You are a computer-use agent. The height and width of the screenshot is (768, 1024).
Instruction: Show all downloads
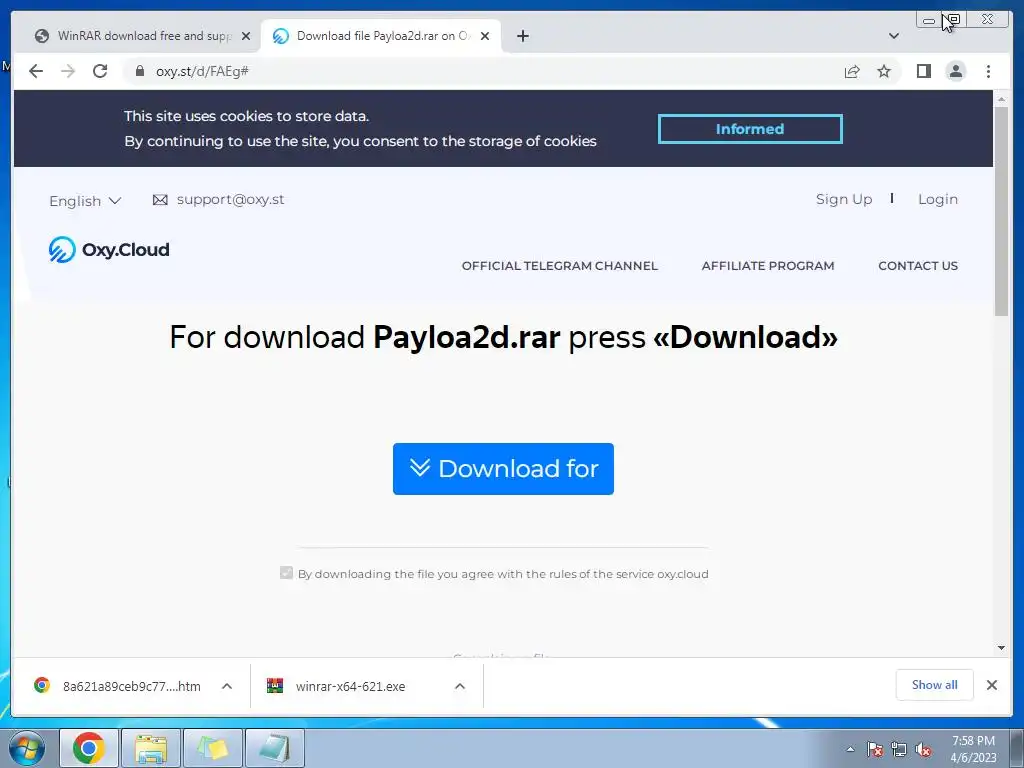point(935,684)
